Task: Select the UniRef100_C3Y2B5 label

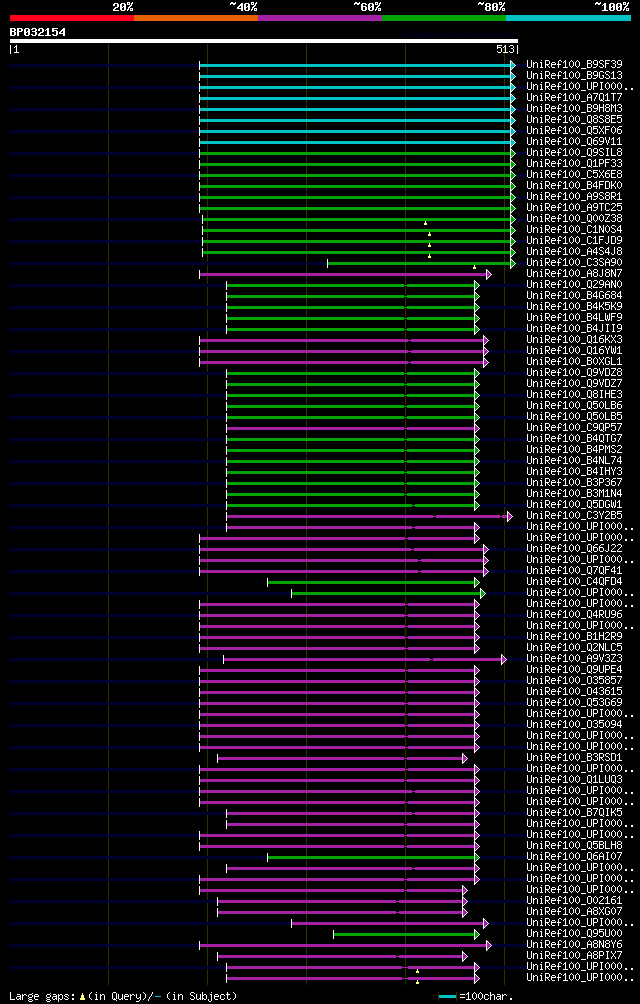Action: pyautogui.click(x=574, y=515)
